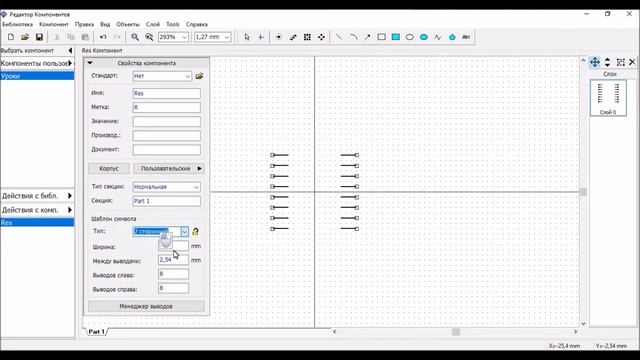Click into the Значение field
The height and width of the screenshot is (360, 640).
click(x=167, y=121)
